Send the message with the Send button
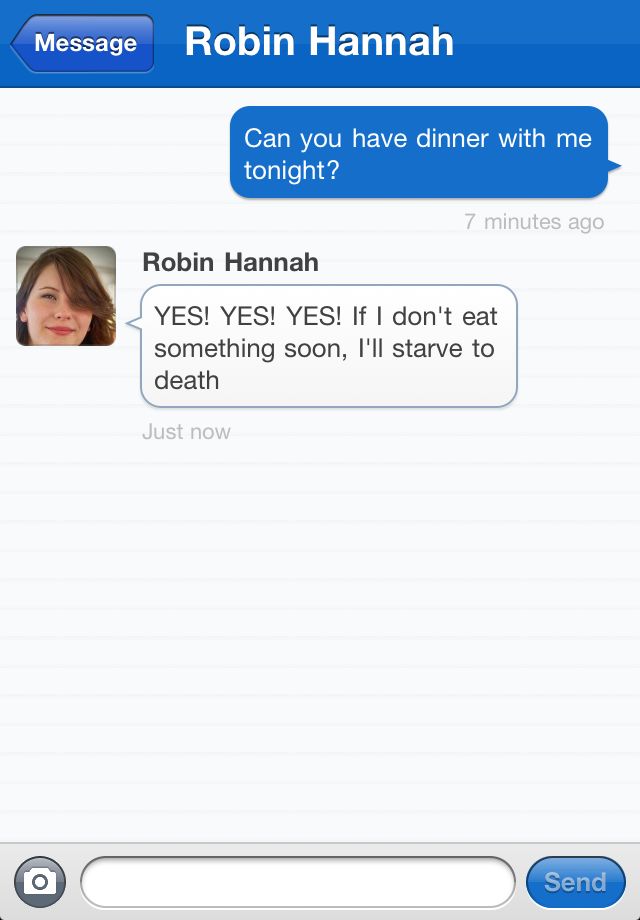This screenshot has width=640, height=920. (x=575, y=882)
